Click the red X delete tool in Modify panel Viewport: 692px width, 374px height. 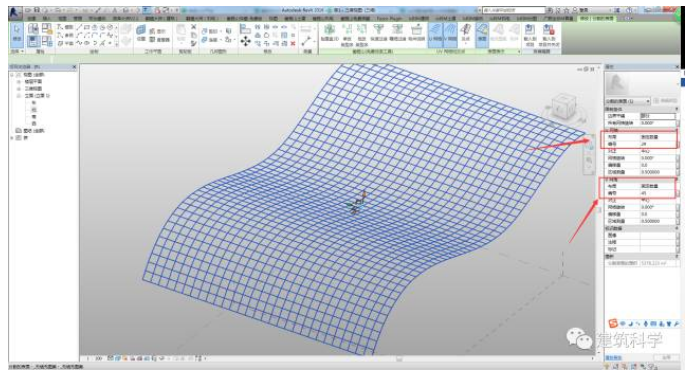293,43
